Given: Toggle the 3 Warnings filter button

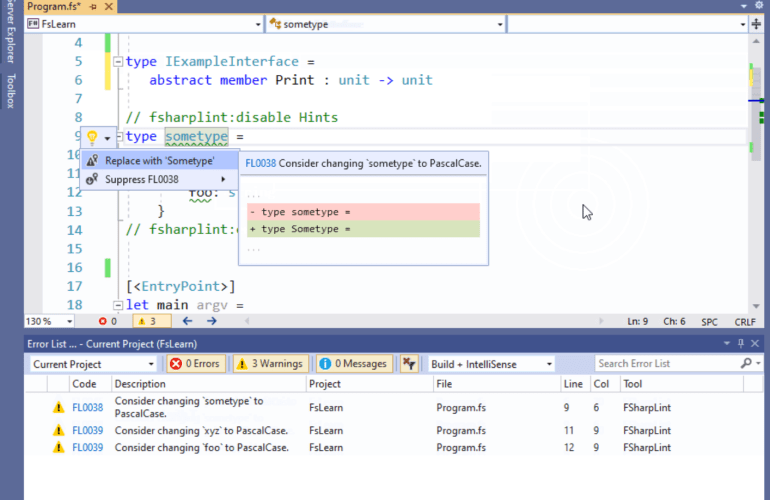Looking at the screenshot, I should click(x=271, y=364).
